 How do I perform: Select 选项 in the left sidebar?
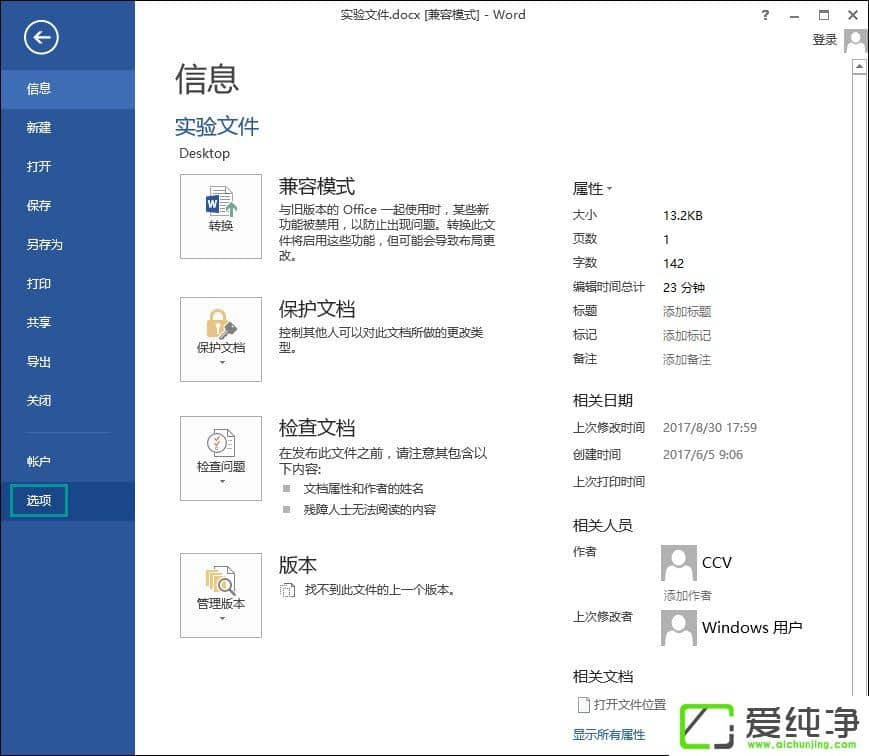[x=39, y=500]
